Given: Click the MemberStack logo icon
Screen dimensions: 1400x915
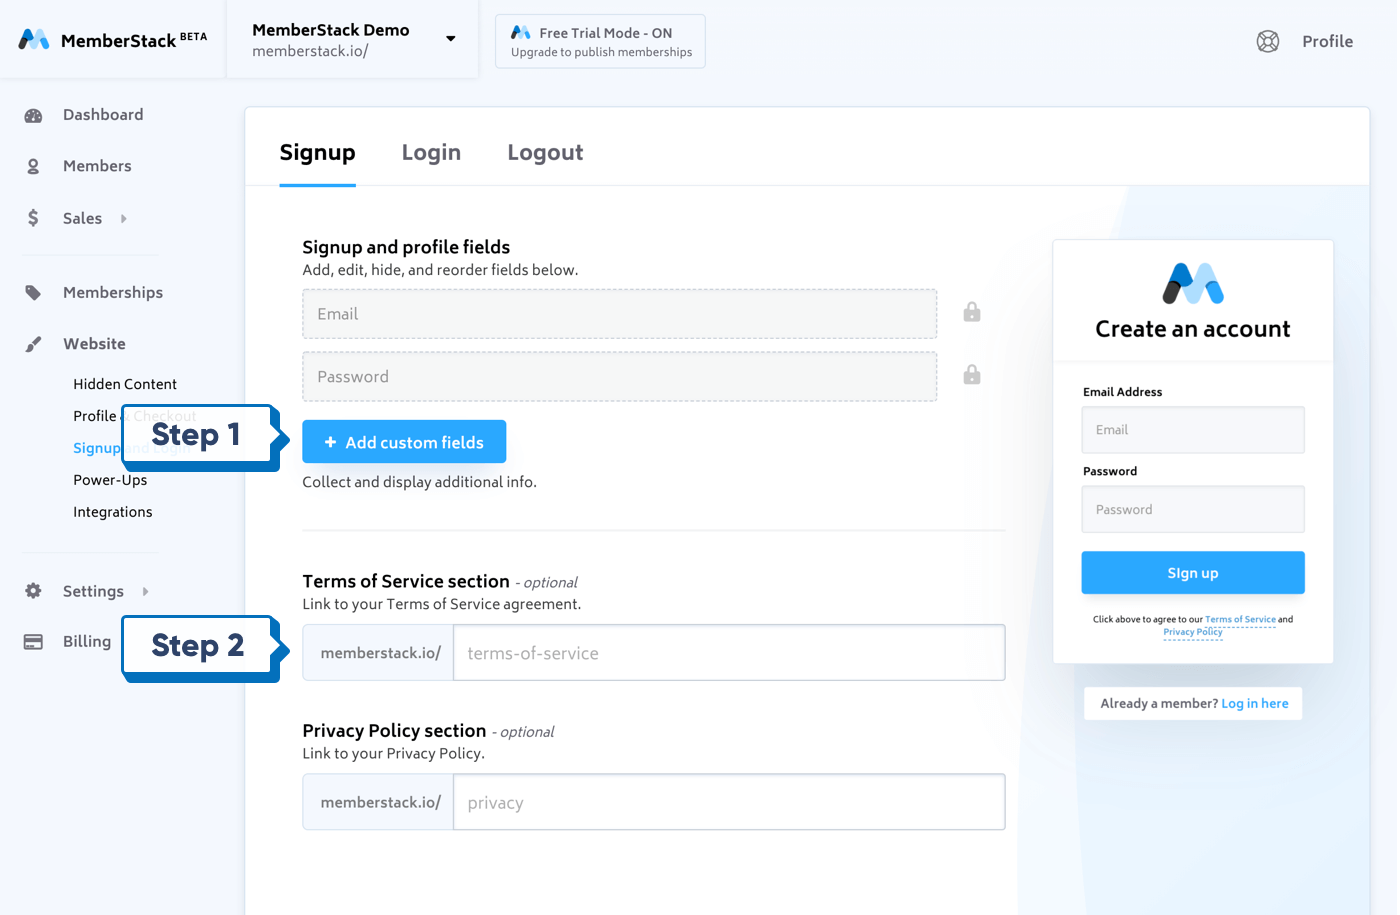Looking at the screenshot, I should coord(34,40).
